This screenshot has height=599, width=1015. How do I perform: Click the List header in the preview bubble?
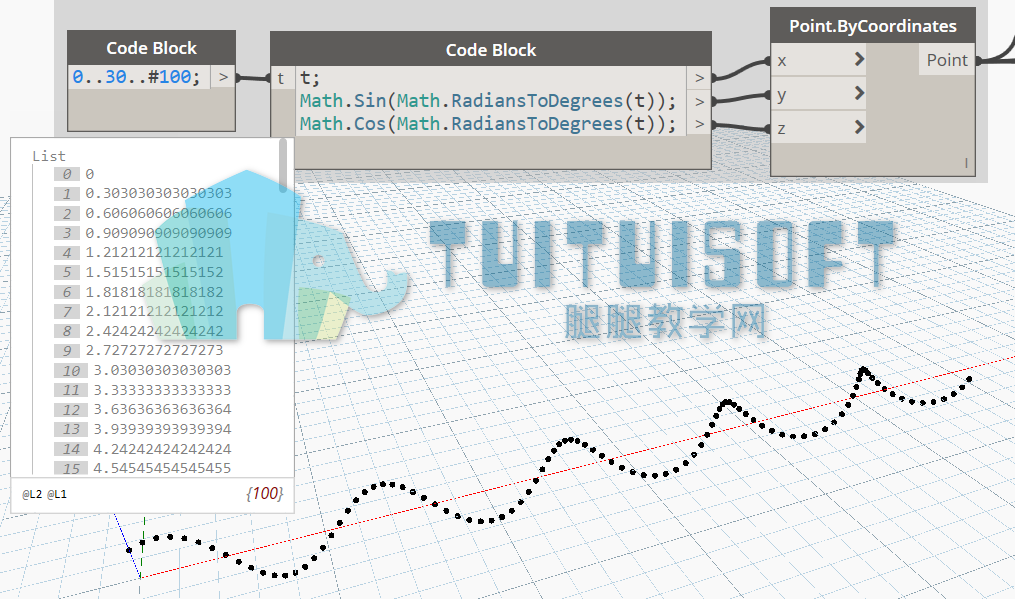point(49,156)
